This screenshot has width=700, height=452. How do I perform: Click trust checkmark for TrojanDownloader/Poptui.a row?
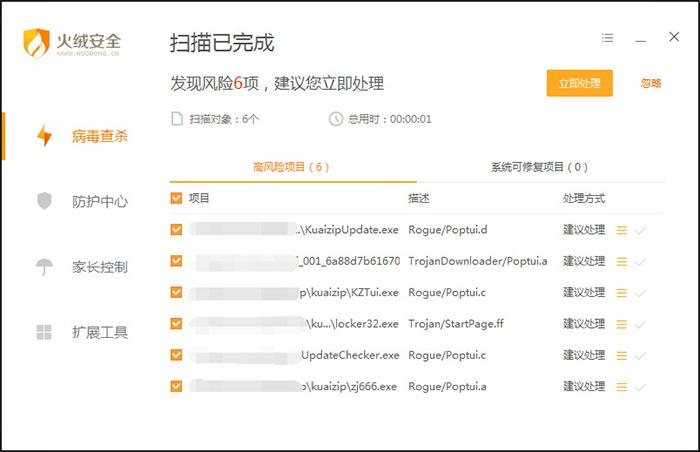(x=640, y=262)
